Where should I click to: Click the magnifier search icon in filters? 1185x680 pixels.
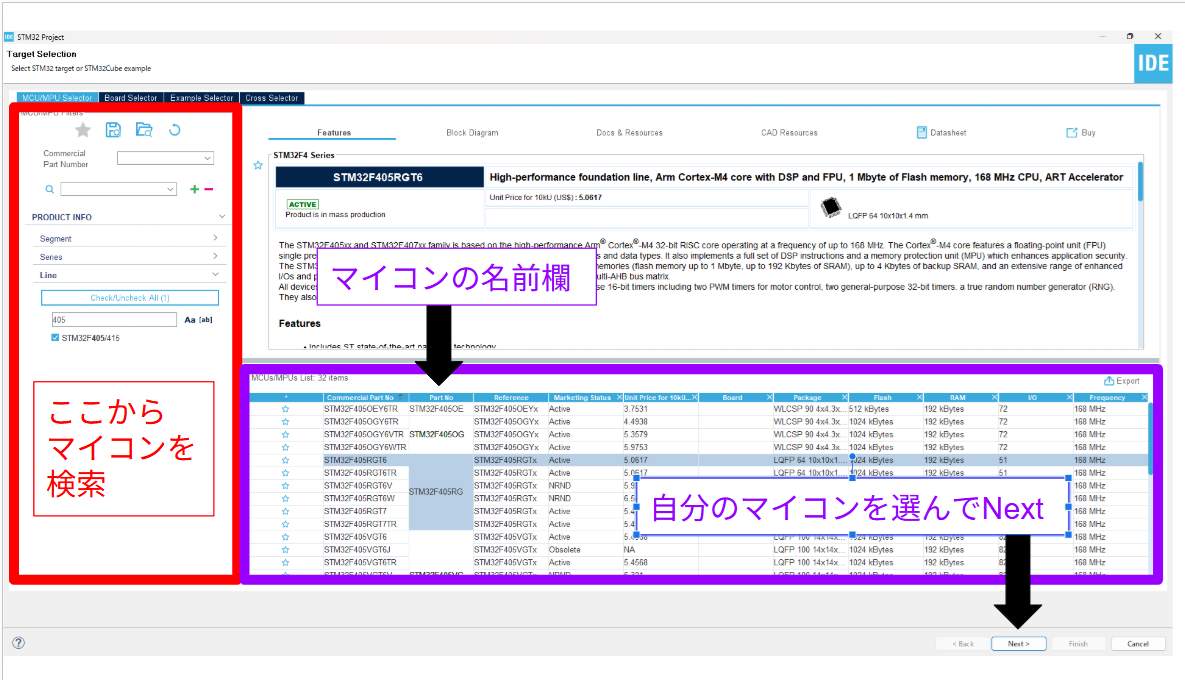click(x=49, y=190)
